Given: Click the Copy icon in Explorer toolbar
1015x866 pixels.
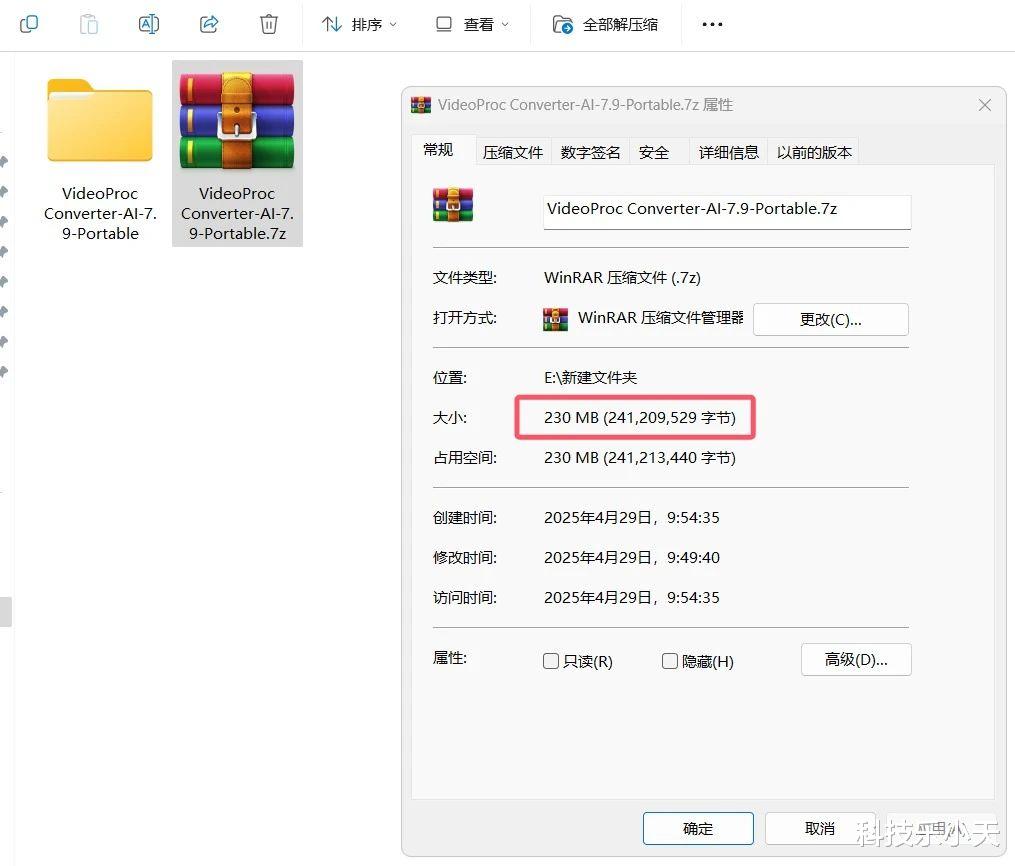Looking at the screenshot, I should click(29, 25).
